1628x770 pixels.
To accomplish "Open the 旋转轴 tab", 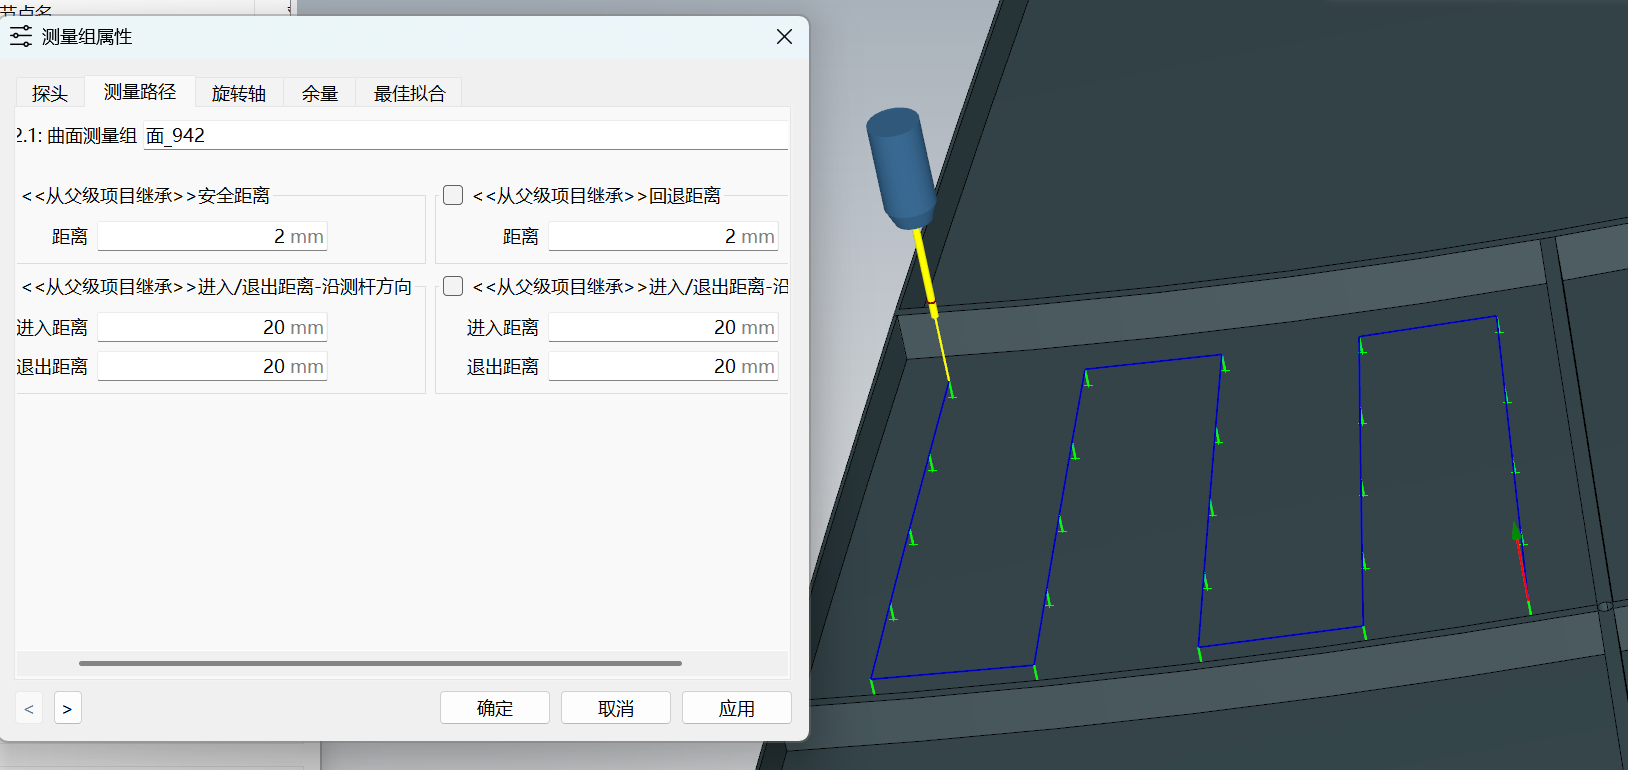I will click(239, 93).
